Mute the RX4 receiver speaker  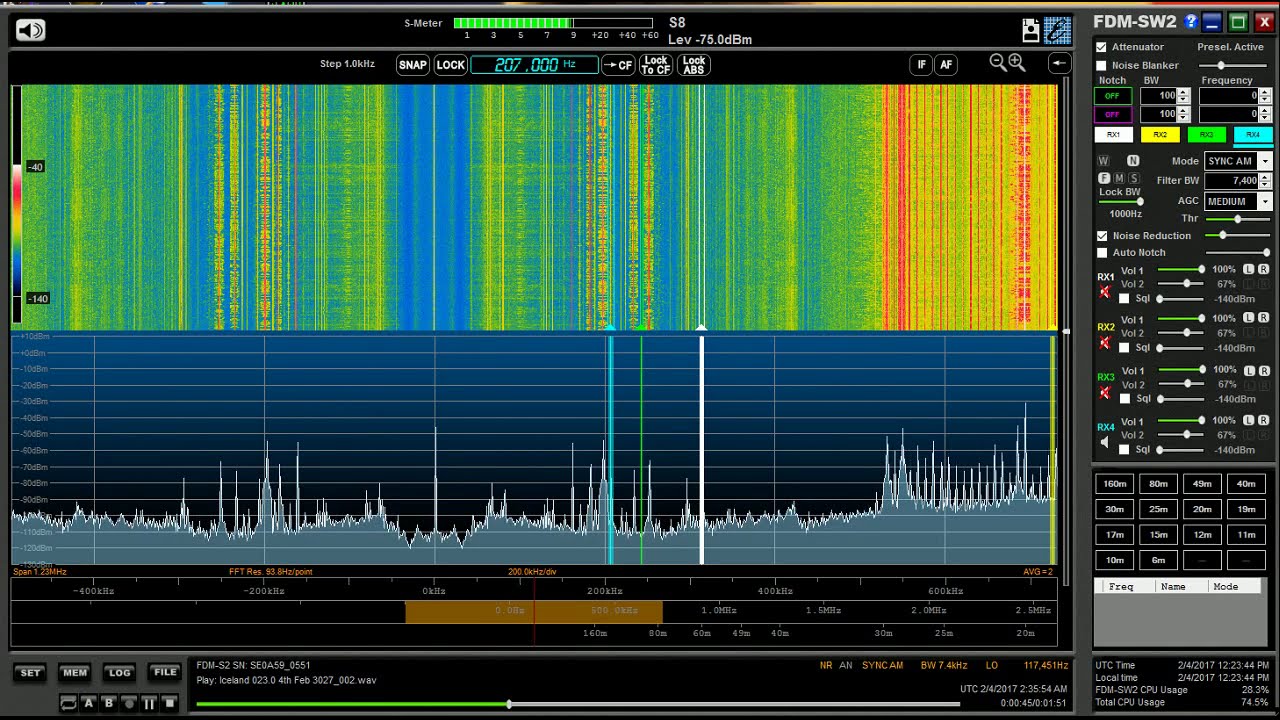[x=1105, y=442]
